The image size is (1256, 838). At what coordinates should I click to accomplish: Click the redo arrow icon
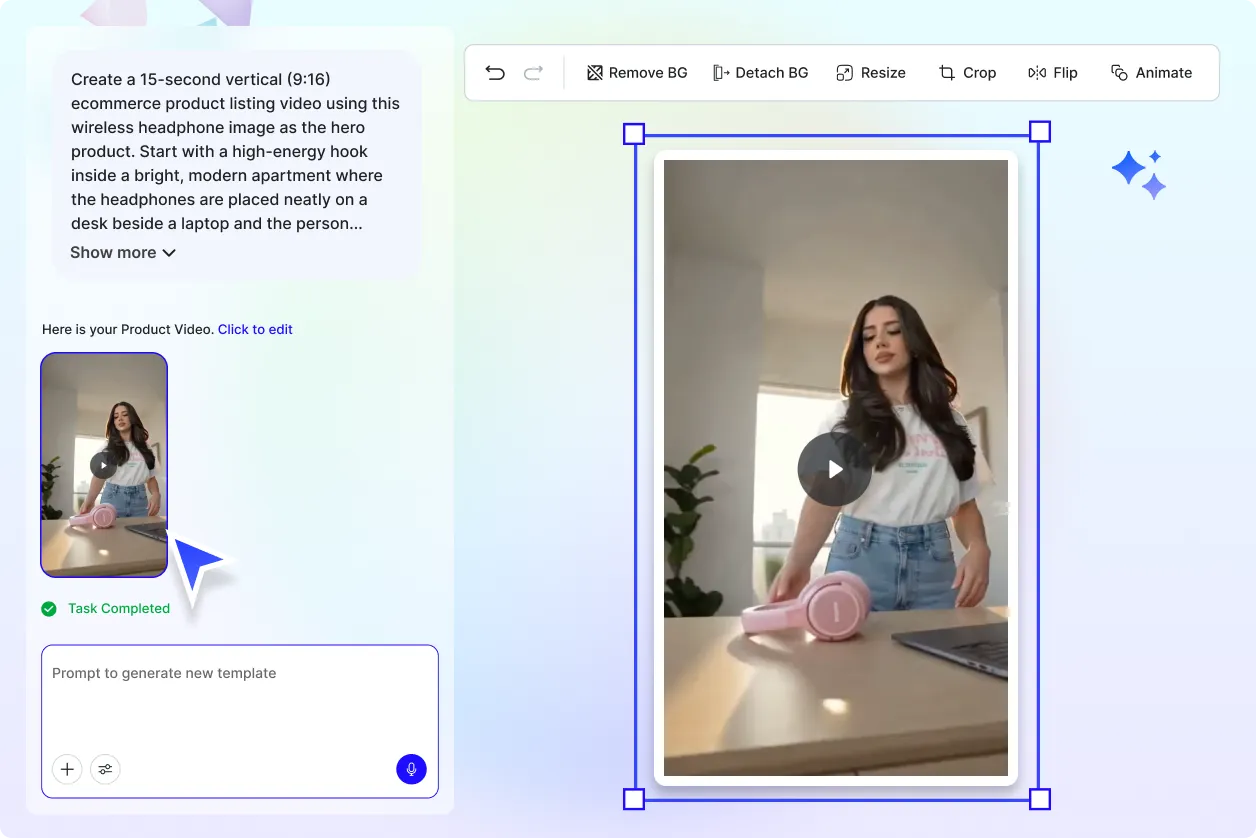533,73
